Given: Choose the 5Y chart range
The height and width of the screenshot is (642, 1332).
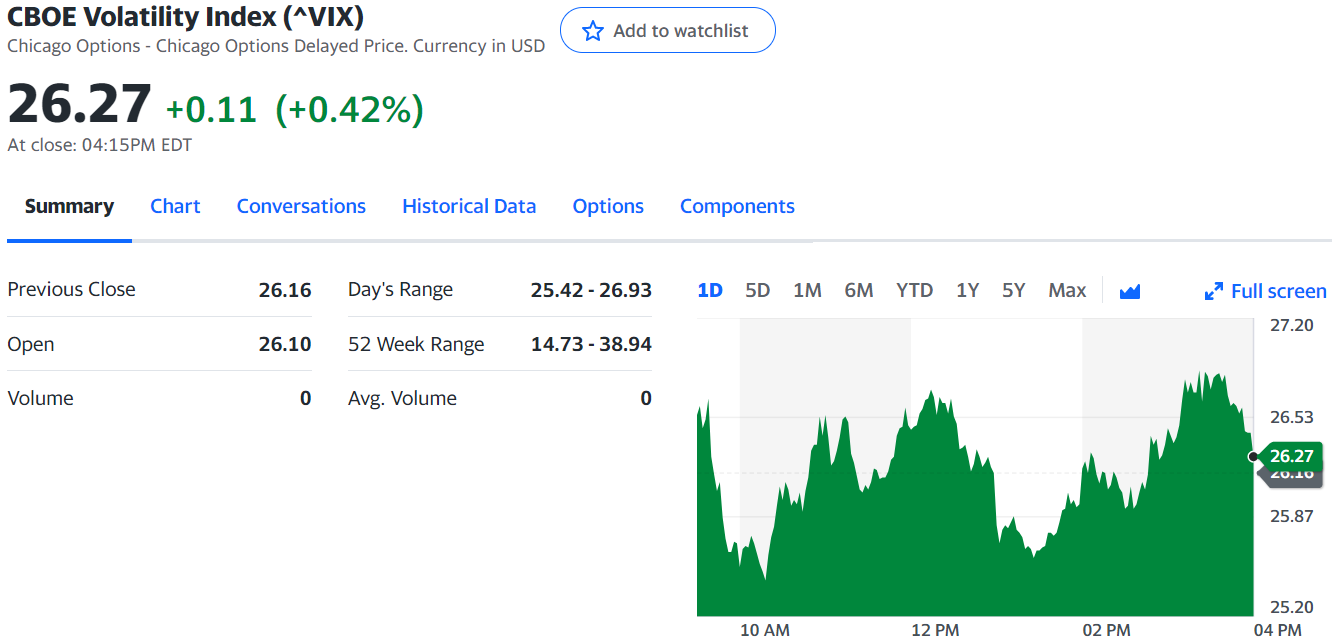Looking at the screenshot, I should (x=1014, y=290).
